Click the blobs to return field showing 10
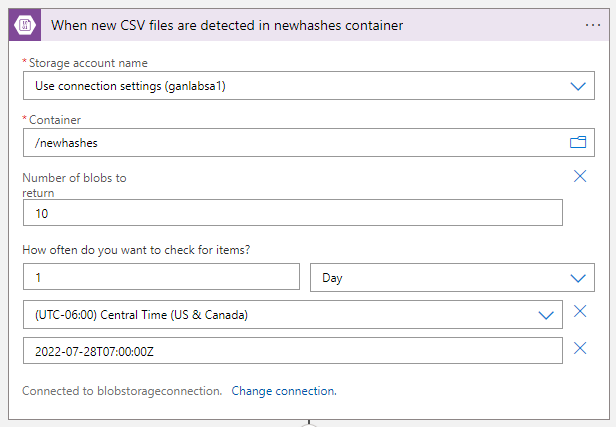The image size is (616, 427). 290,213
